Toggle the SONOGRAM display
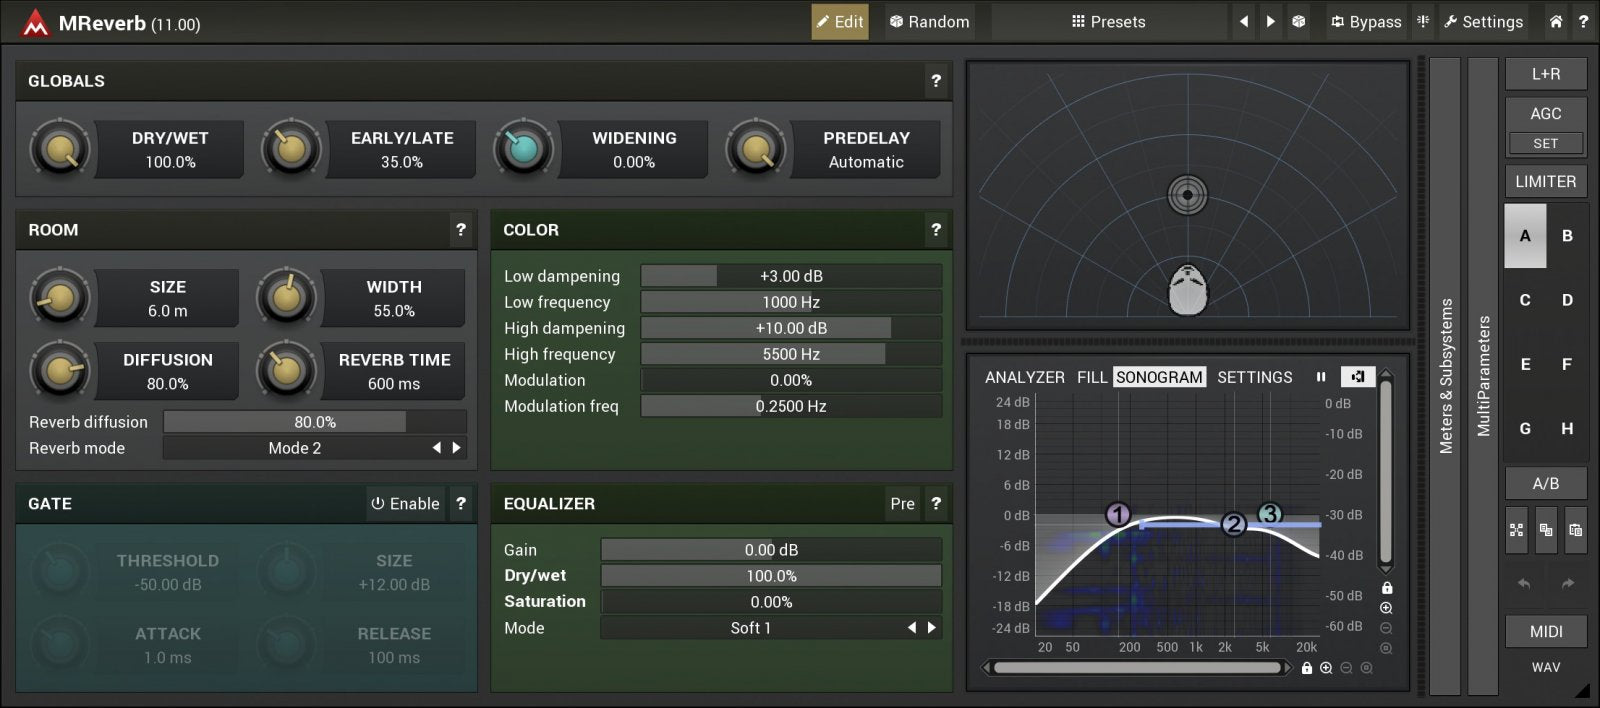 1159,377
